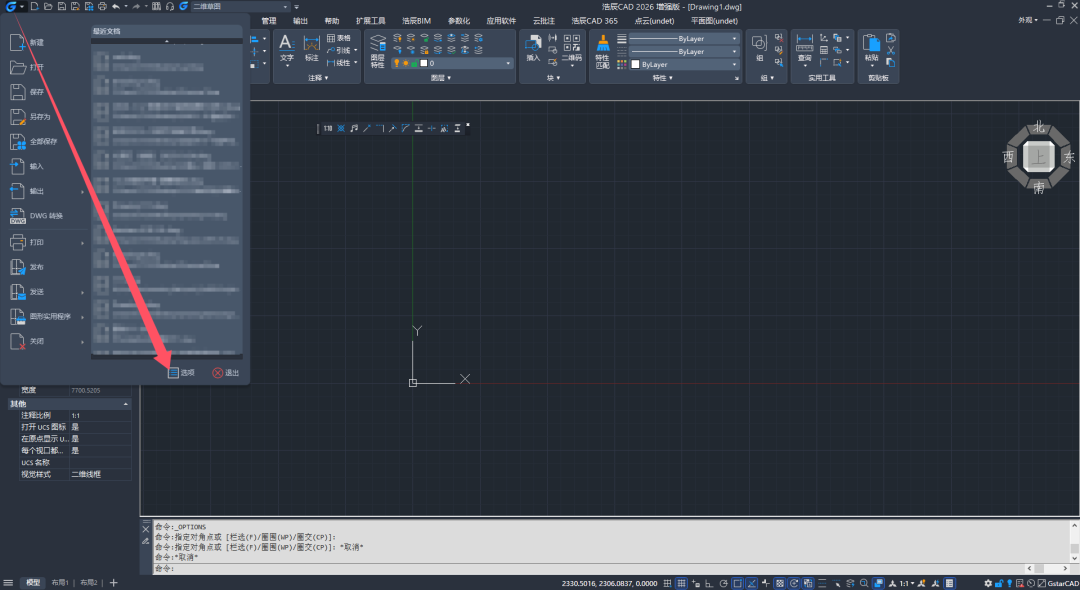Click the Undo arrow in quick-access toolbar
Image resolution: width=1080 pixels, height=590 pixels.
116,6
